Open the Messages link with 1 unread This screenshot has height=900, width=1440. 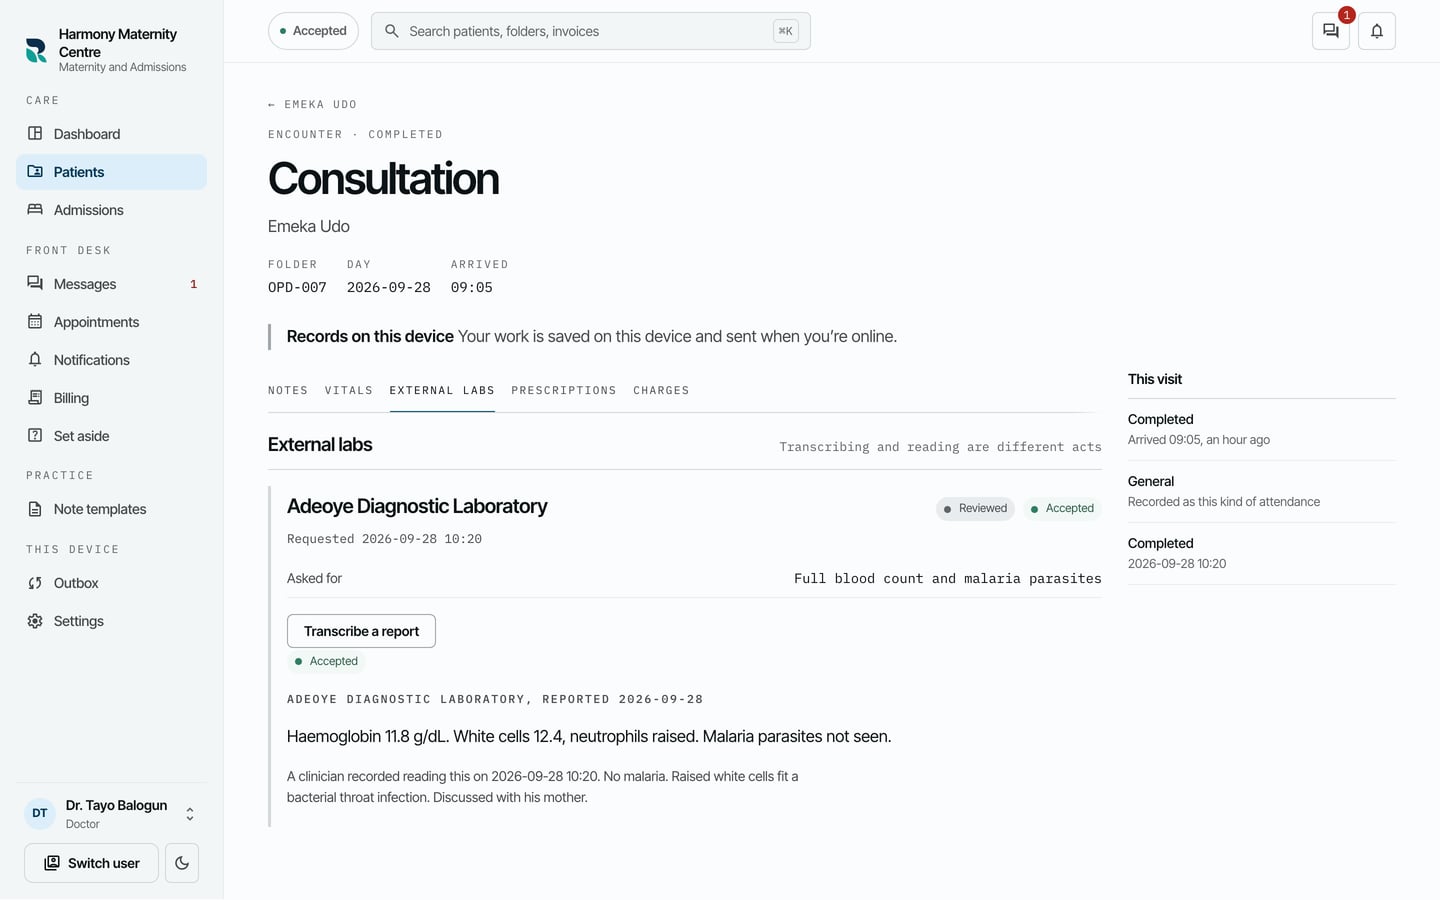pos(111,284)
